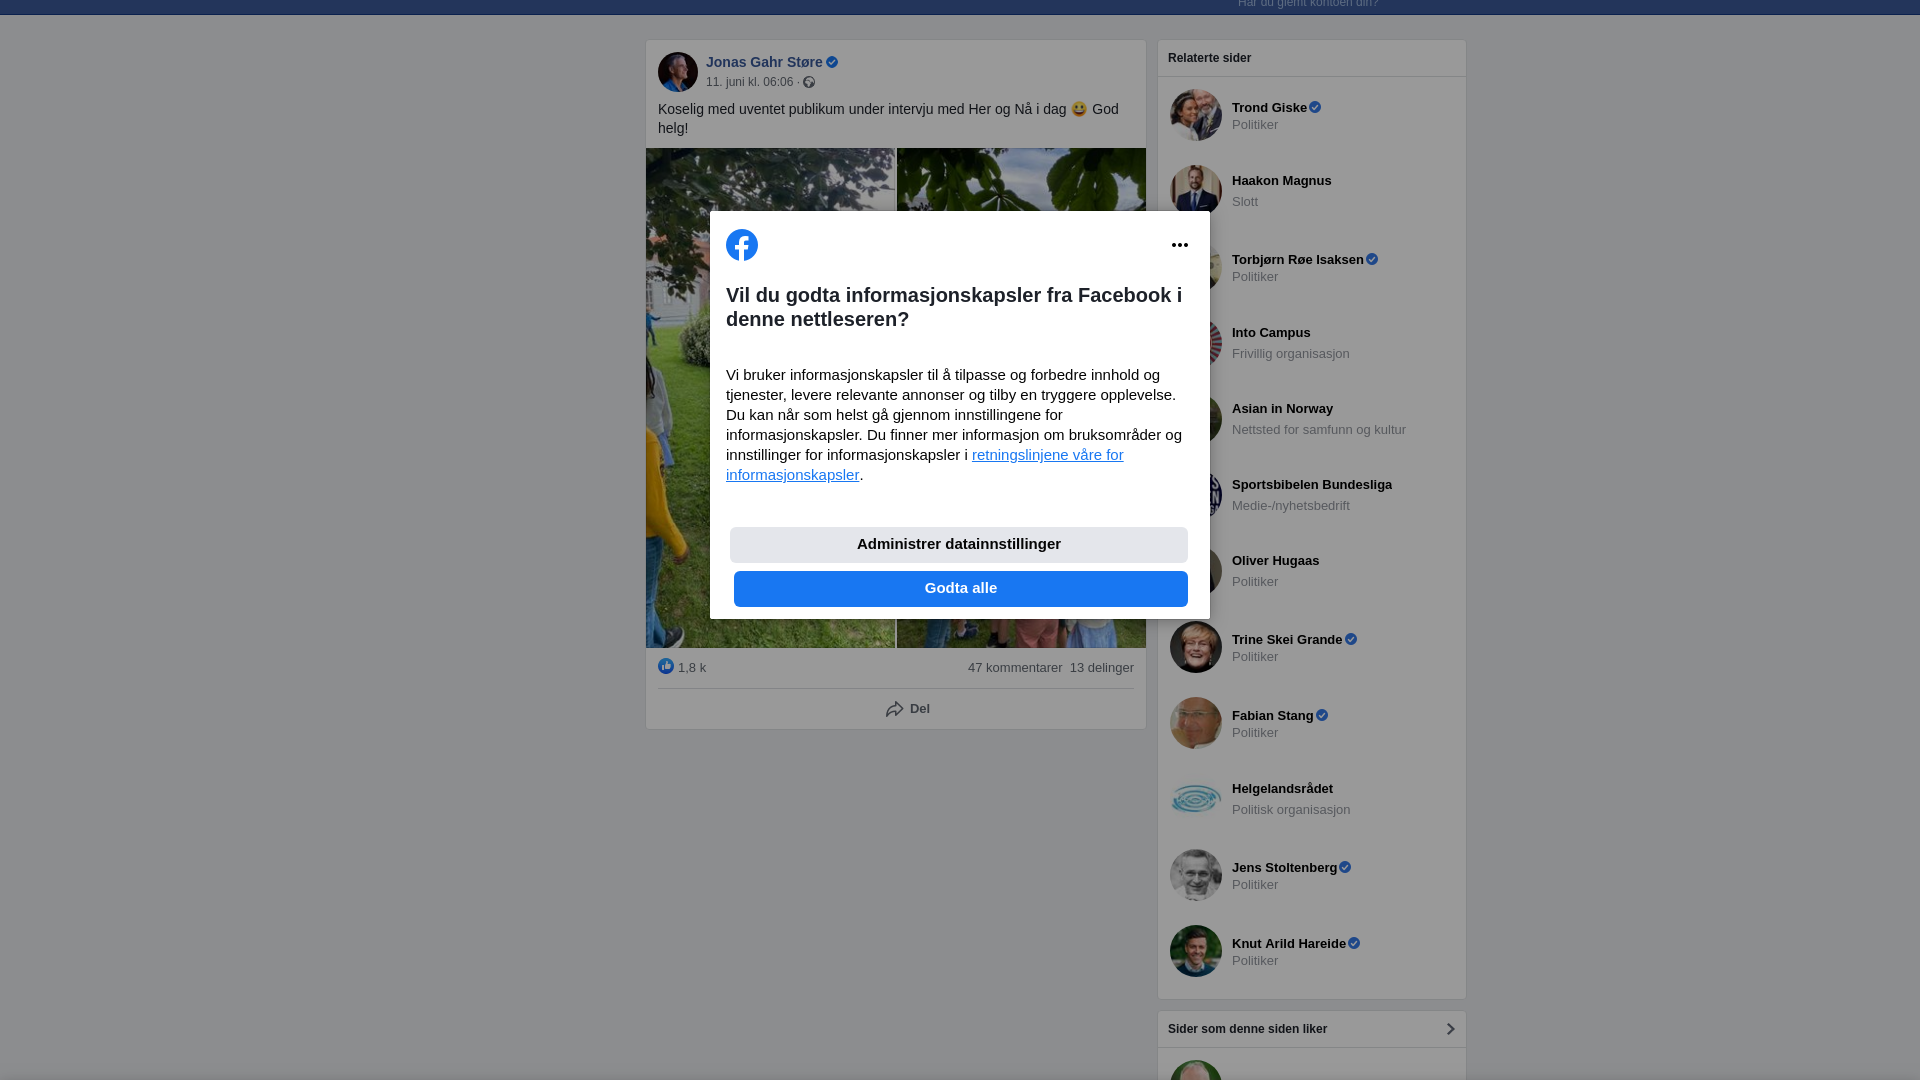The width and height of the screenshot is (1920, 1080).
Task: Click the public globe icon by the post date
Action: pos(809,82)
